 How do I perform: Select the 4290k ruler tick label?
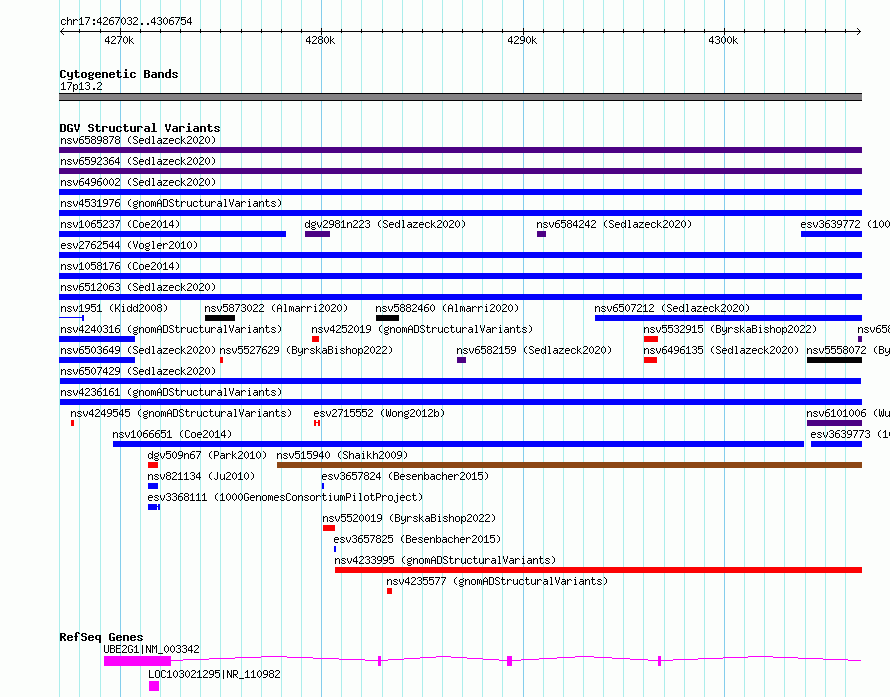522,40
